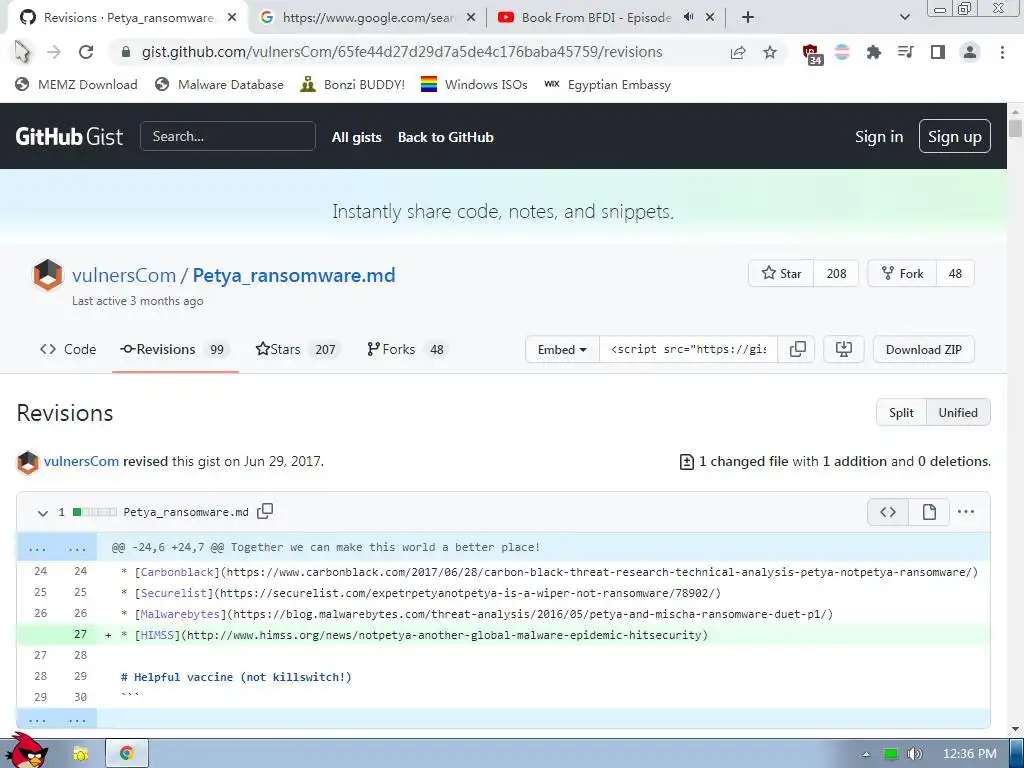Open the Petya_ransomware.md title link
Image resolution: width=1024 pixels, height=768 pixels.
(294, 276)
